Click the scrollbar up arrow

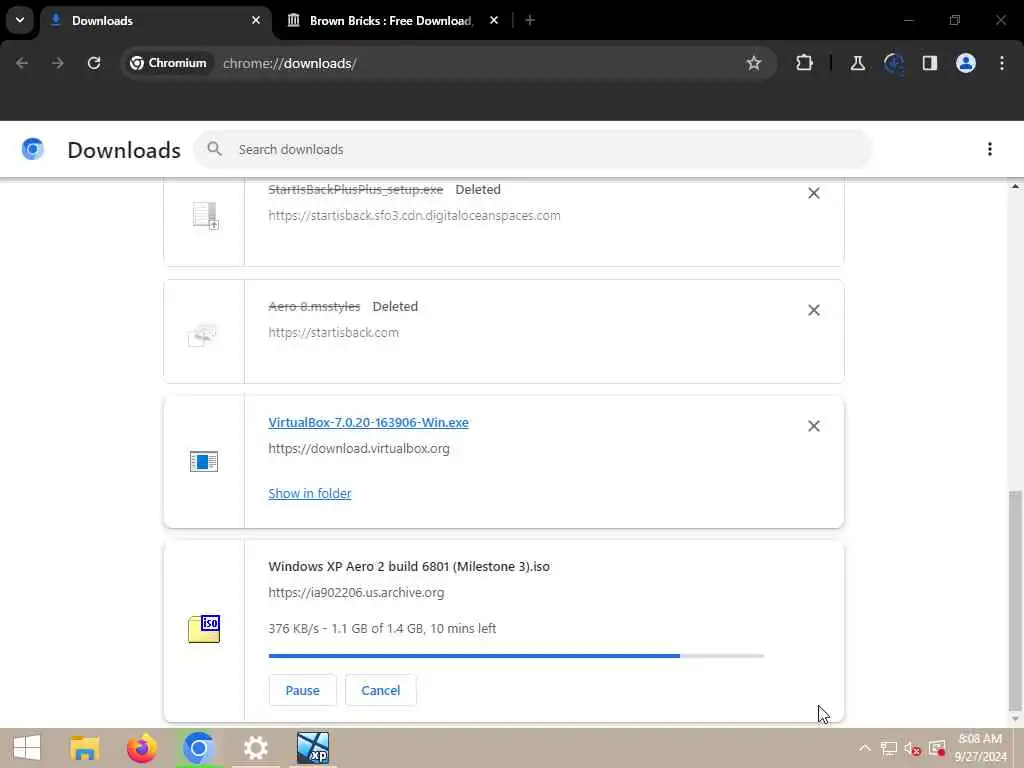pos(1014,187)
